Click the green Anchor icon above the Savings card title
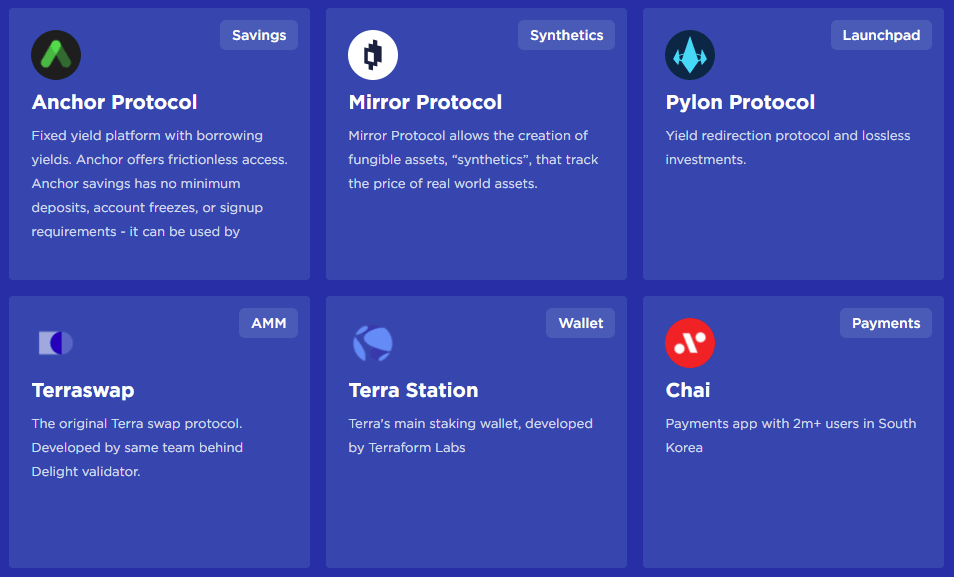This screenshot has width=954, height=577. tap(55, 55)
